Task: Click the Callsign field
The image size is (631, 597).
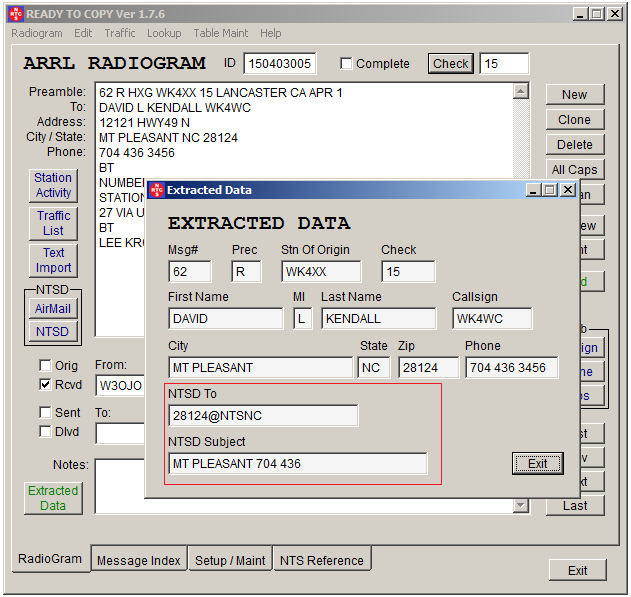Action: [492, 319]
